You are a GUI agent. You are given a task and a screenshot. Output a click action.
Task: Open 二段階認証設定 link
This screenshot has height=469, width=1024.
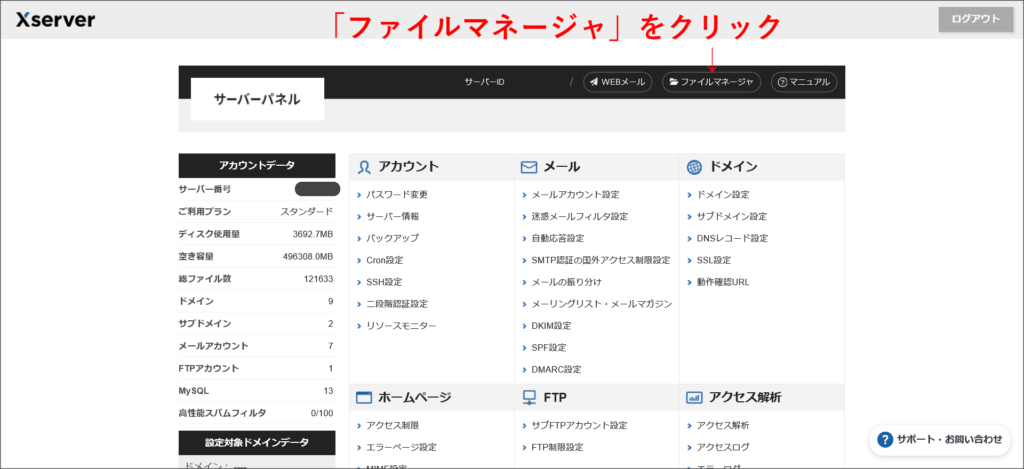click(397, 304)
